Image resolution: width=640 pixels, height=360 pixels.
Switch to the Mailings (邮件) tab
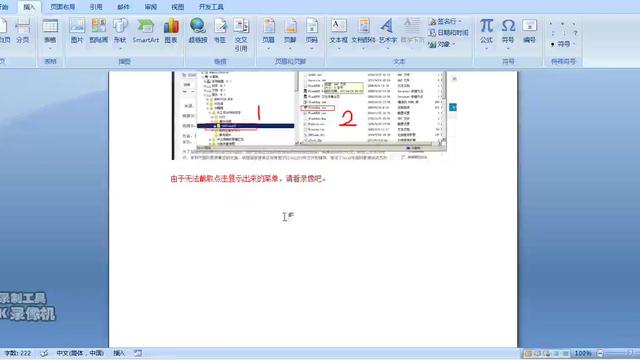click(x=123, y=7)
